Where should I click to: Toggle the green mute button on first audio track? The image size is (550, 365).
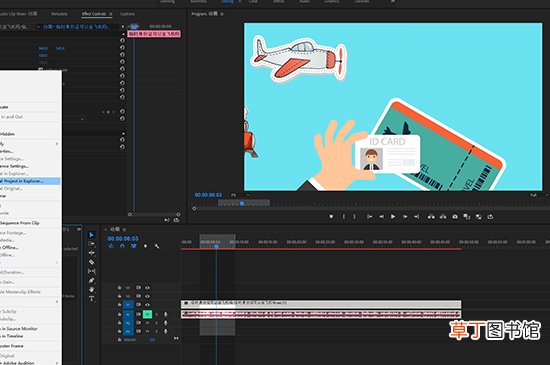147,314
